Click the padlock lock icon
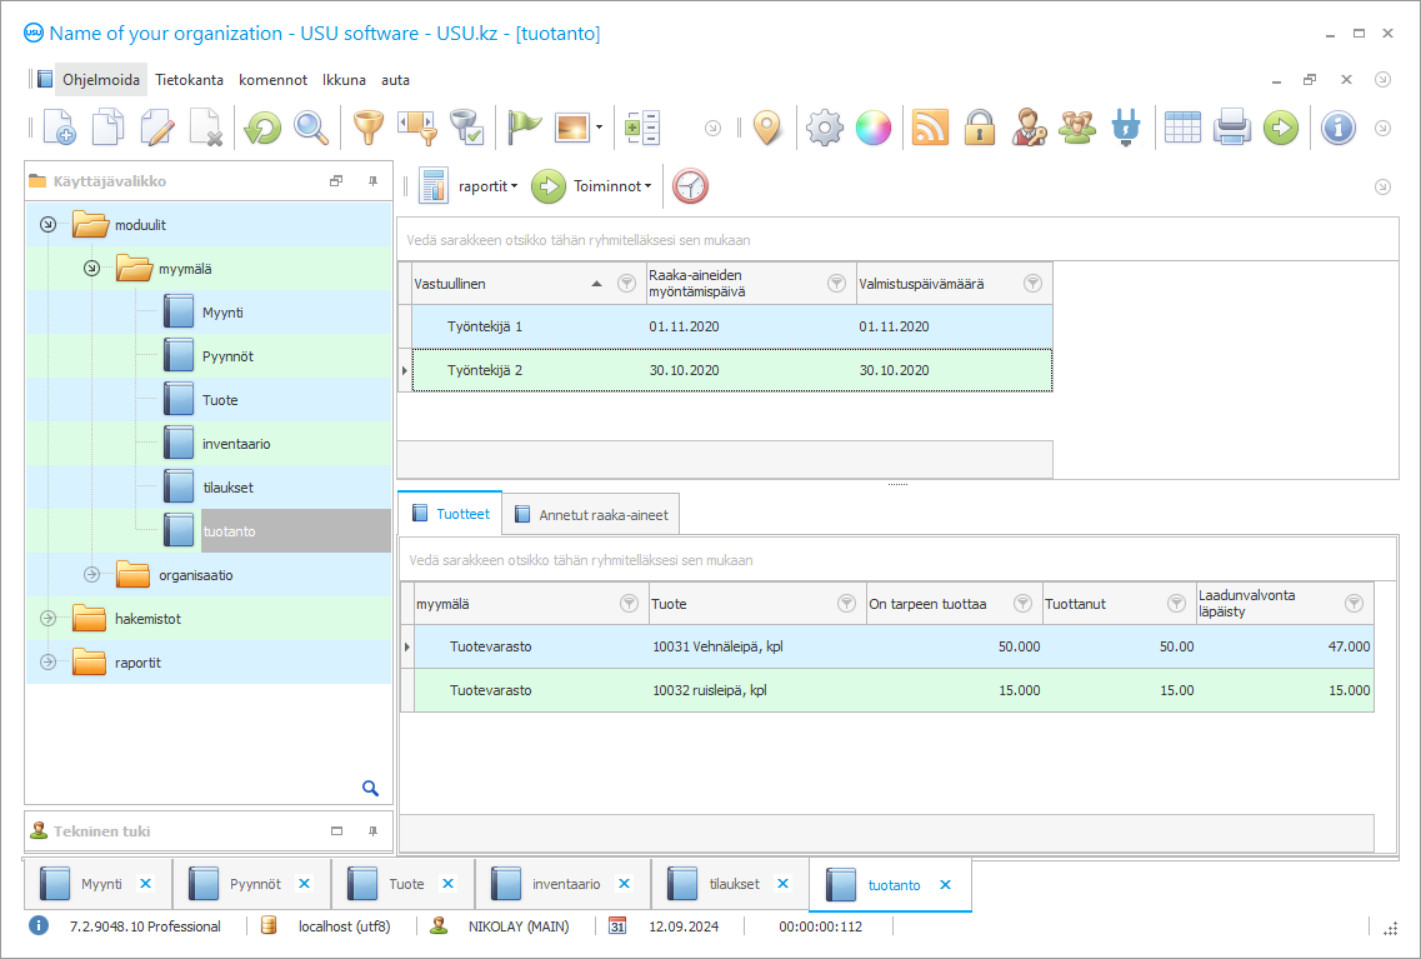The height and width of the screenshot is (959, 1421). [980, 128]
